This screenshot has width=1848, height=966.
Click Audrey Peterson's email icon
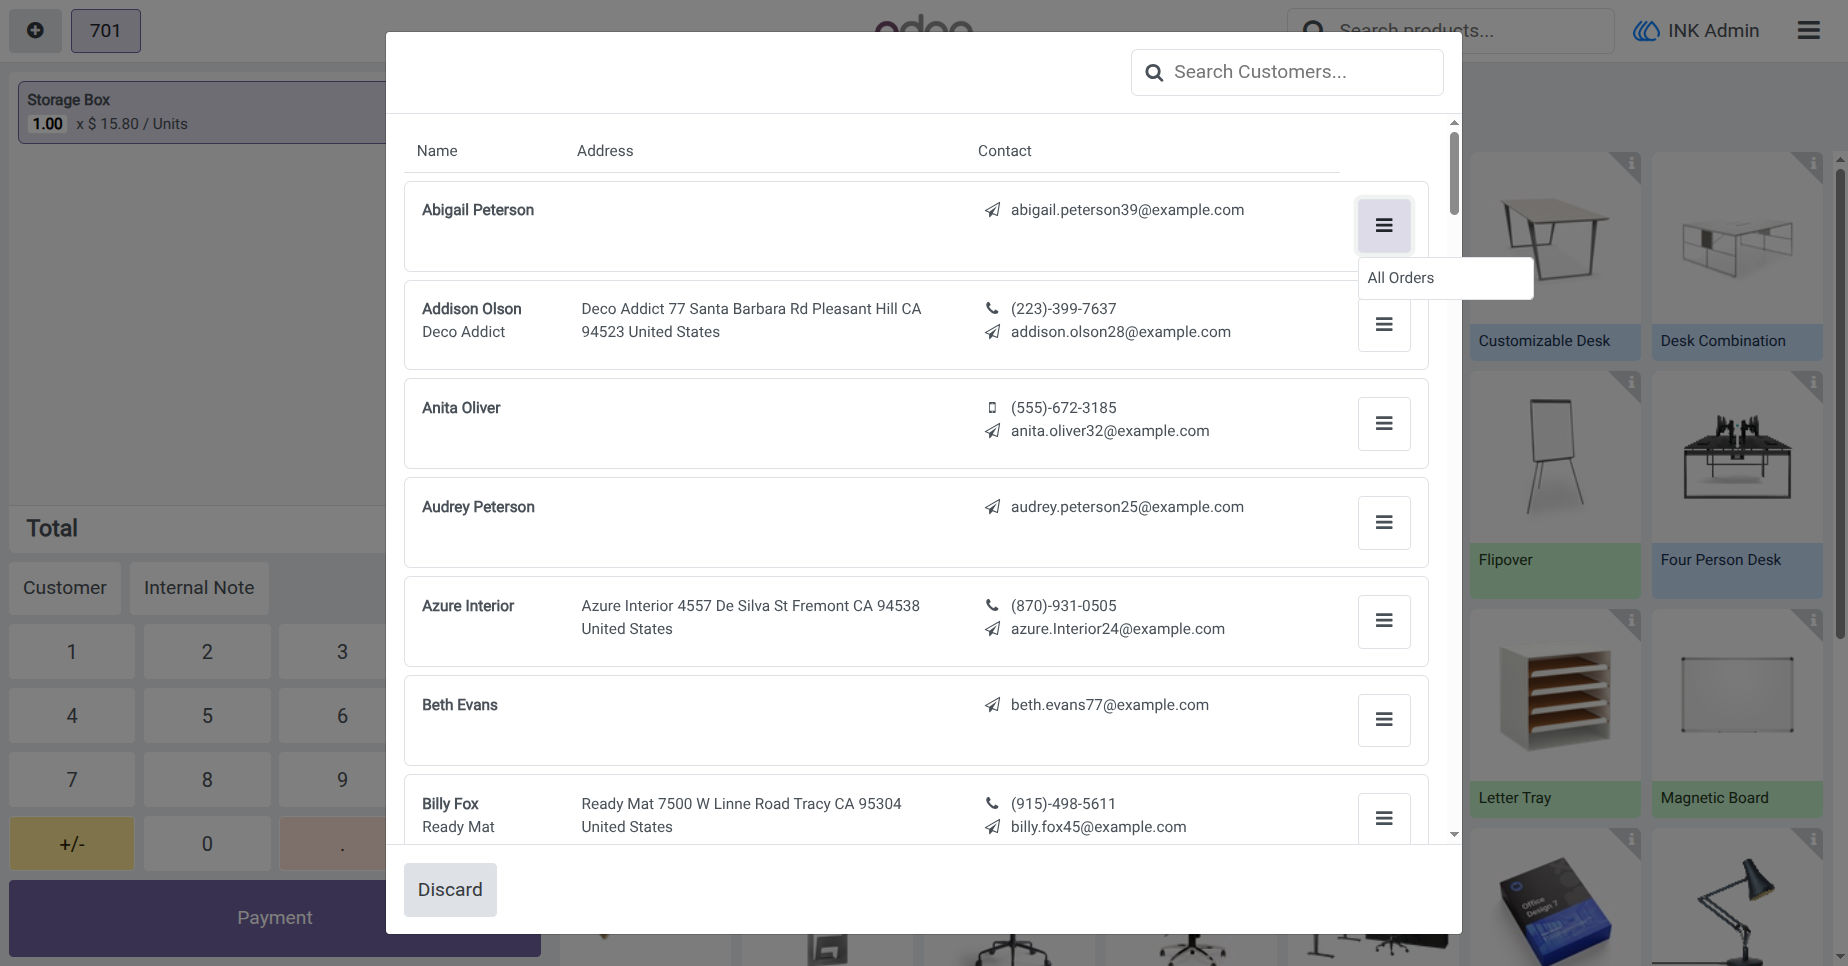[x=992, y=507]
